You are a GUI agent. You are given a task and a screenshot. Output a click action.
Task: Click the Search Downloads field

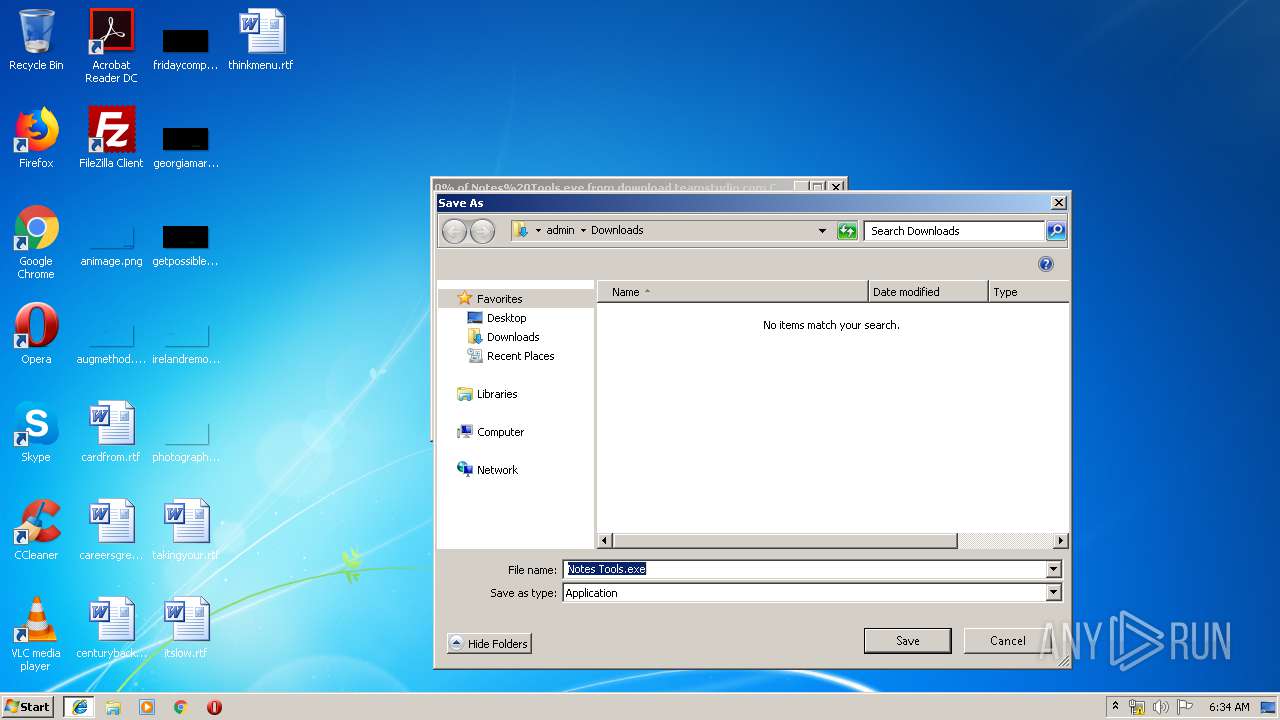(x=955, y=231)
